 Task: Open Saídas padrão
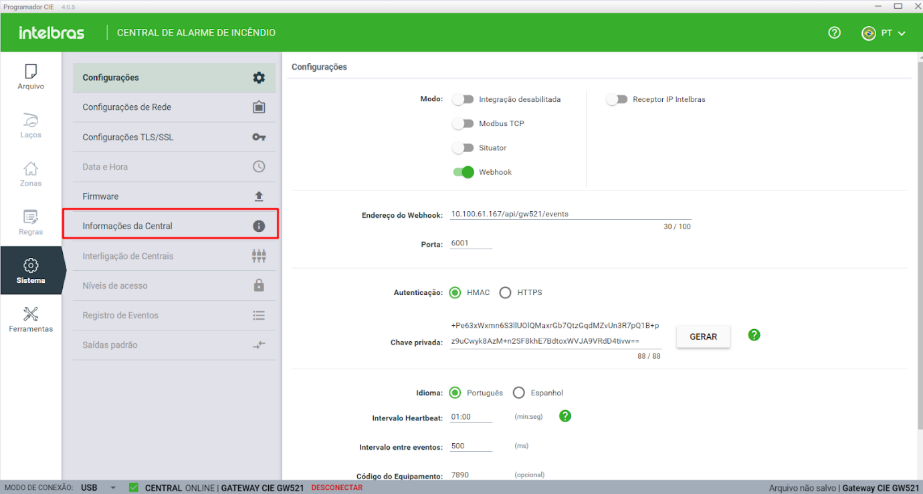(x=174, y=345)
